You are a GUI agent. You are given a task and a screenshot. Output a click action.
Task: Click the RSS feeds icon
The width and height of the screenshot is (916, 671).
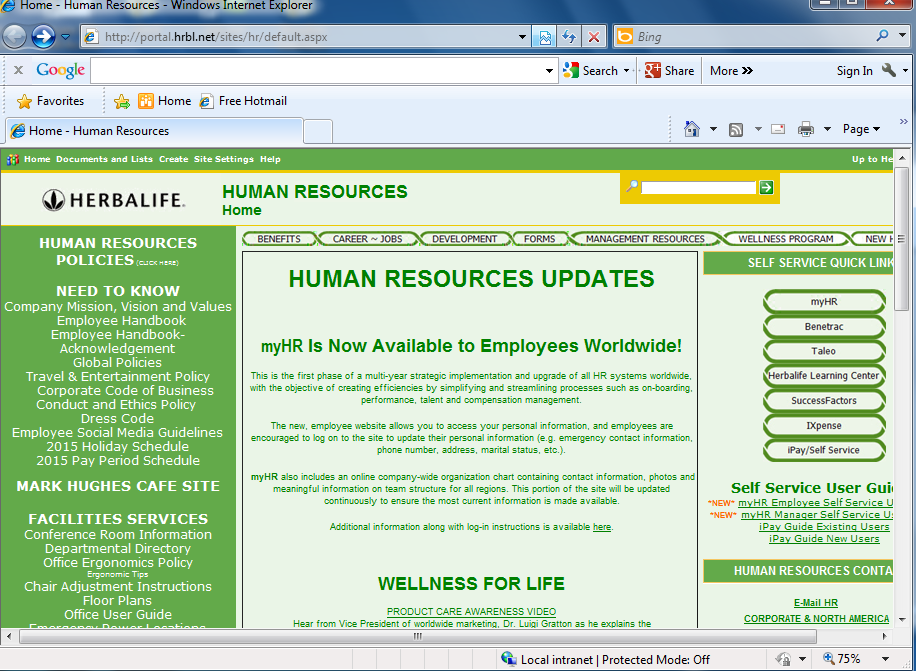(736, 129)
